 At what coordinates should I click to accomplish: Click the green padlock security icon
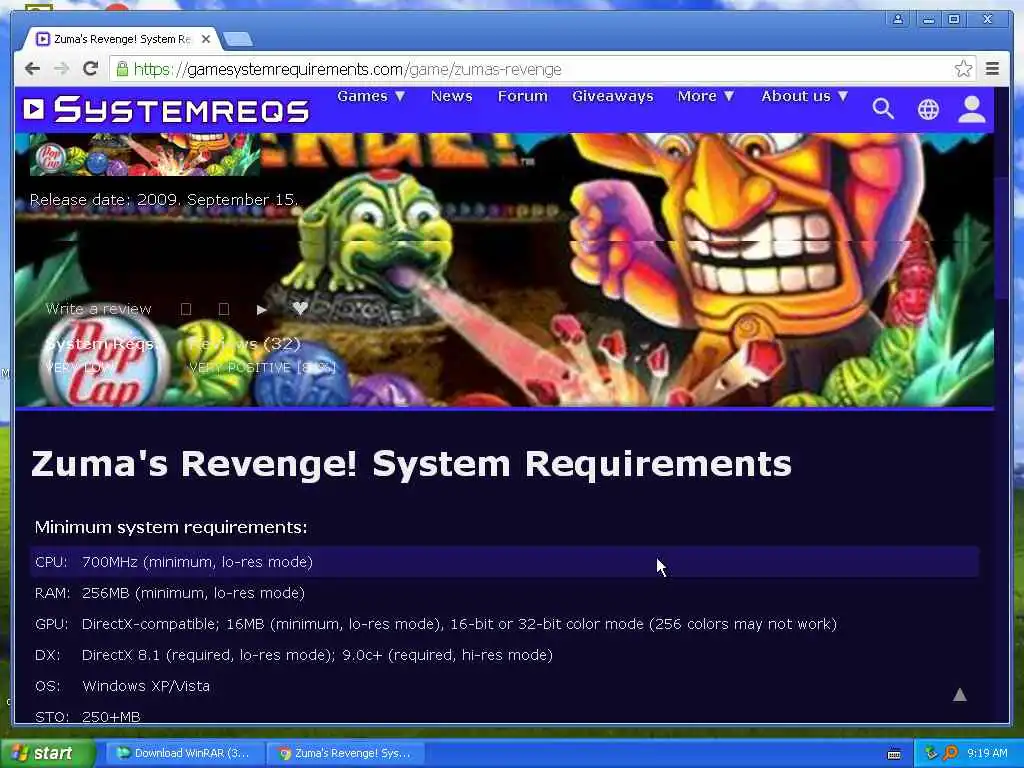click(x=122, y=69)
